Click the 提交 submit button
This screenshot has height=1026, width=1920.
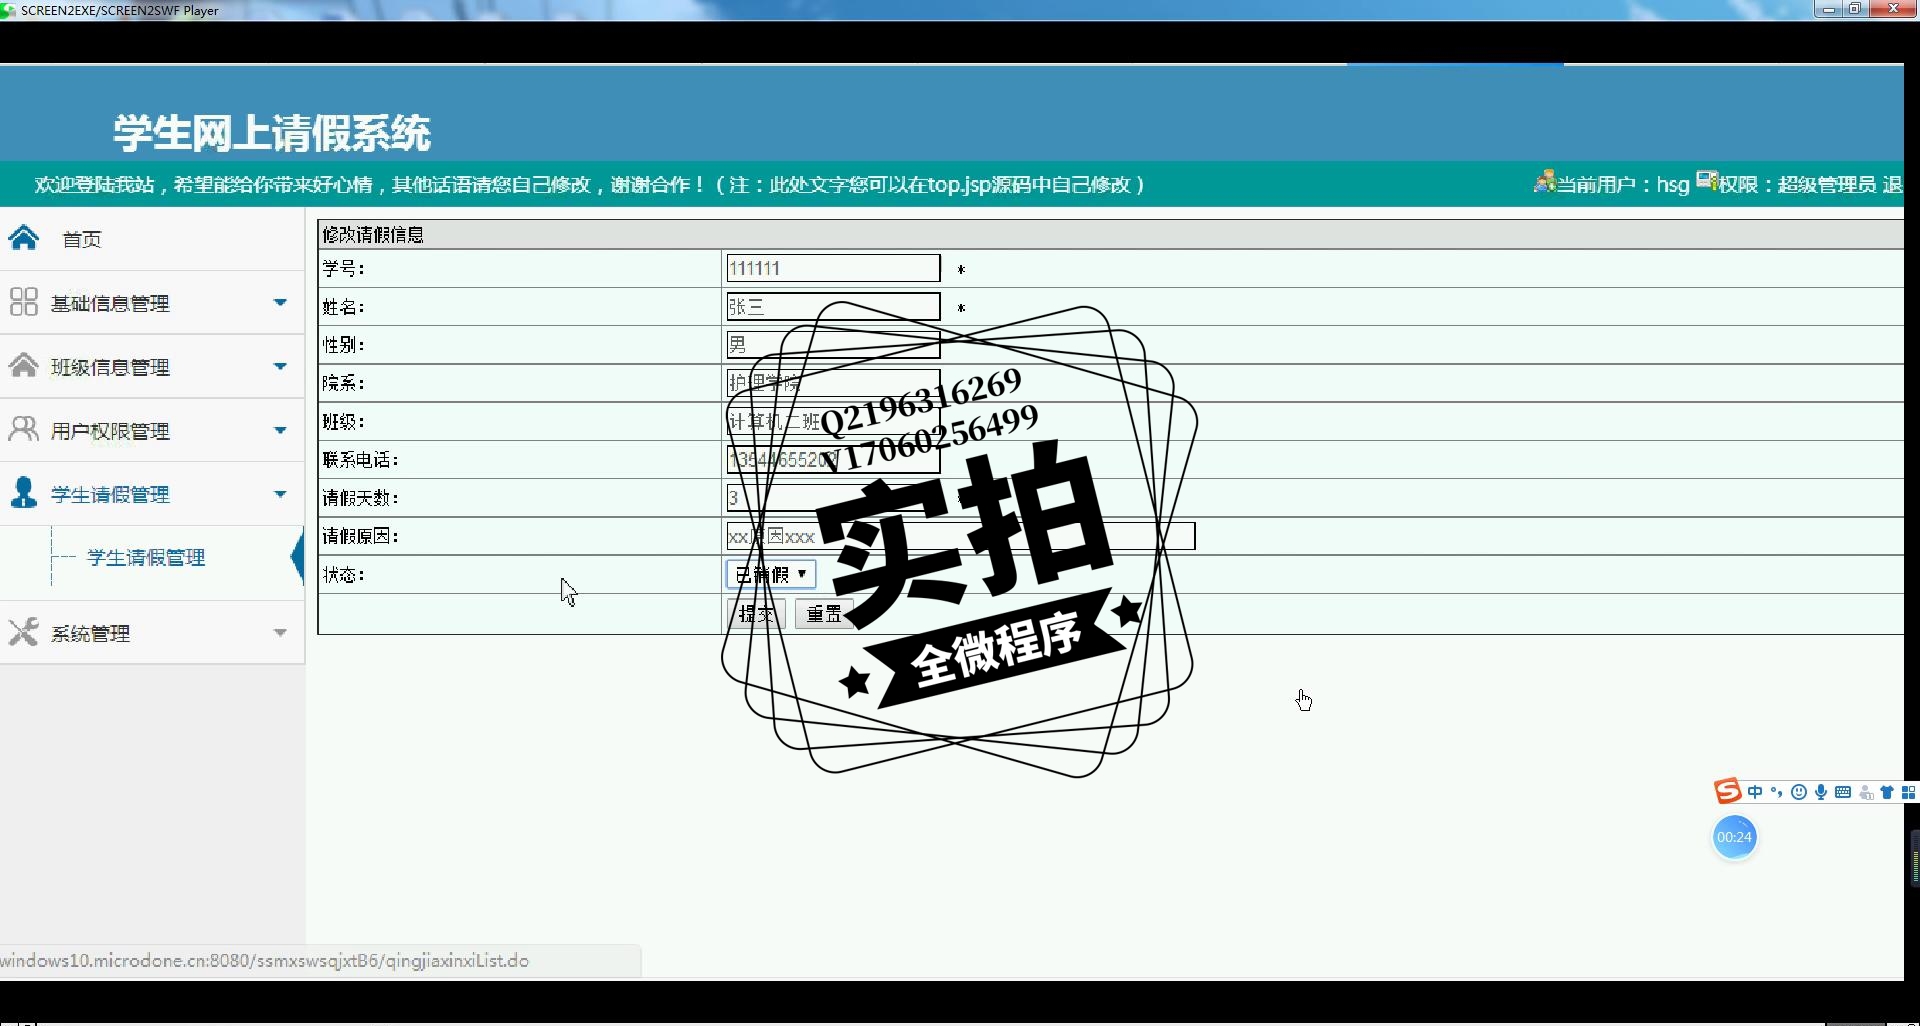[756, 613]
